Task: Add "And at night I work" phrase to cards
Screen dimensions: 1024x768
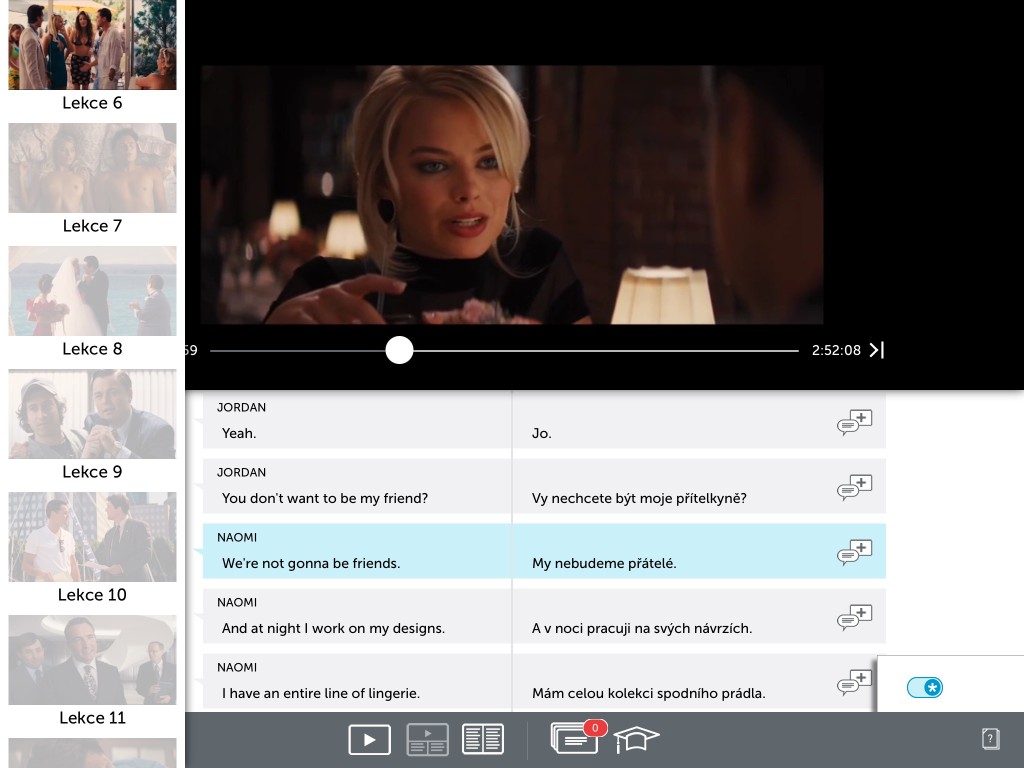Action: point(854,618)
